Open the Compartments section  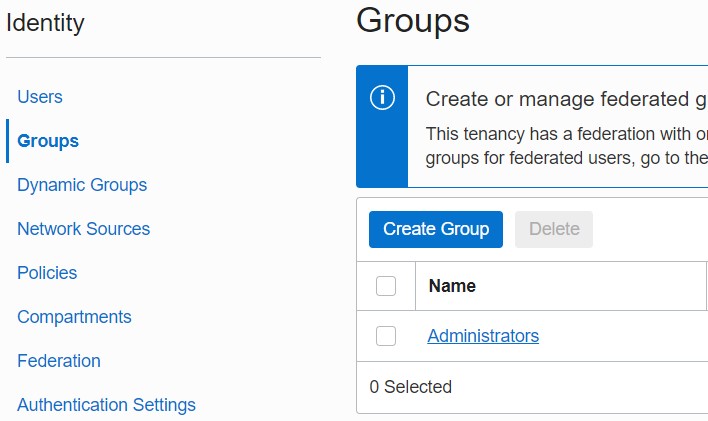tap(74, 317)
